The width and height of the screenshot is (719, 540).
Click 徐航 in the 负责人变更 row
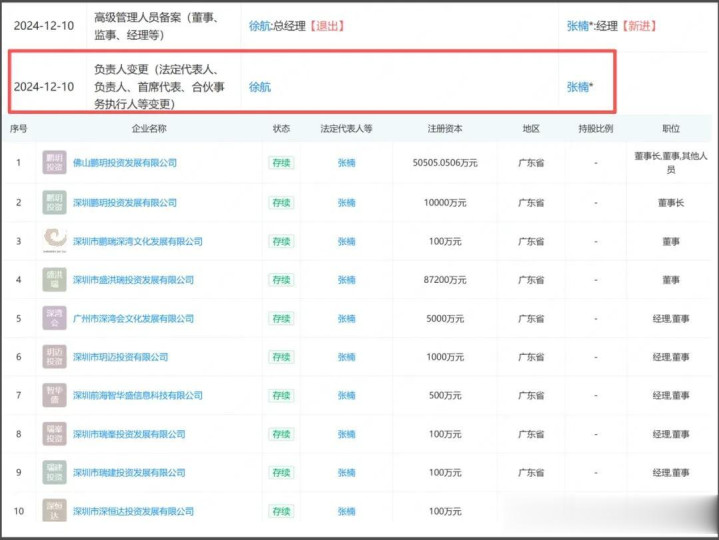260,88
